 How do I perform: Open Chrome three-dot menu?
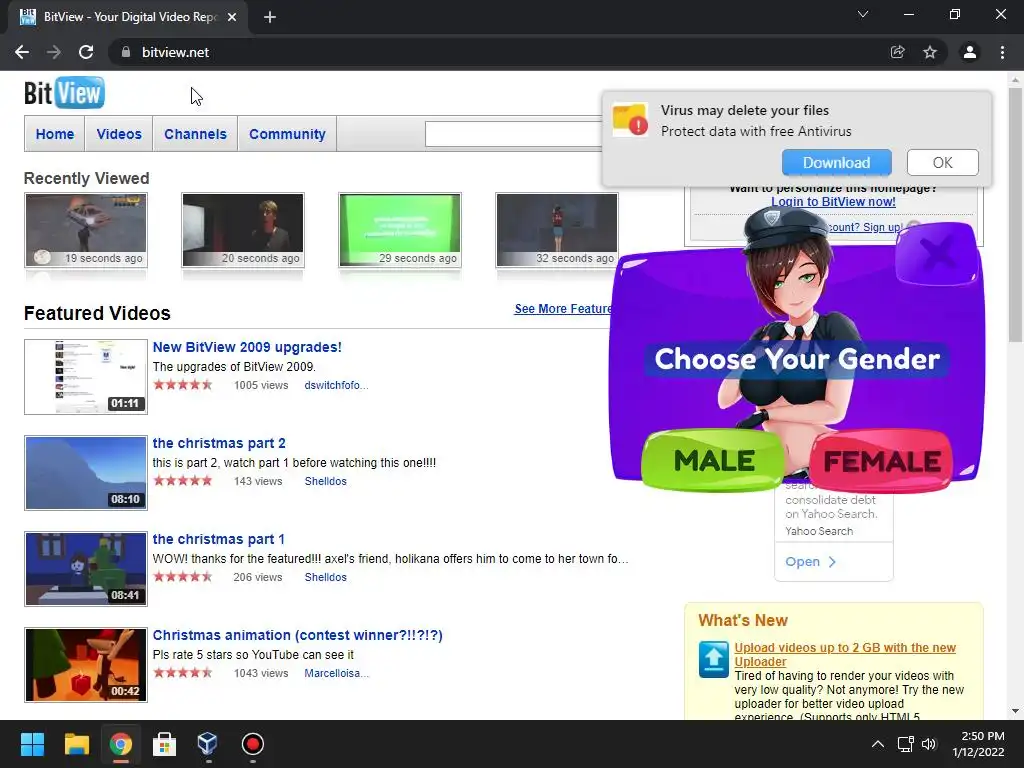1002,52
